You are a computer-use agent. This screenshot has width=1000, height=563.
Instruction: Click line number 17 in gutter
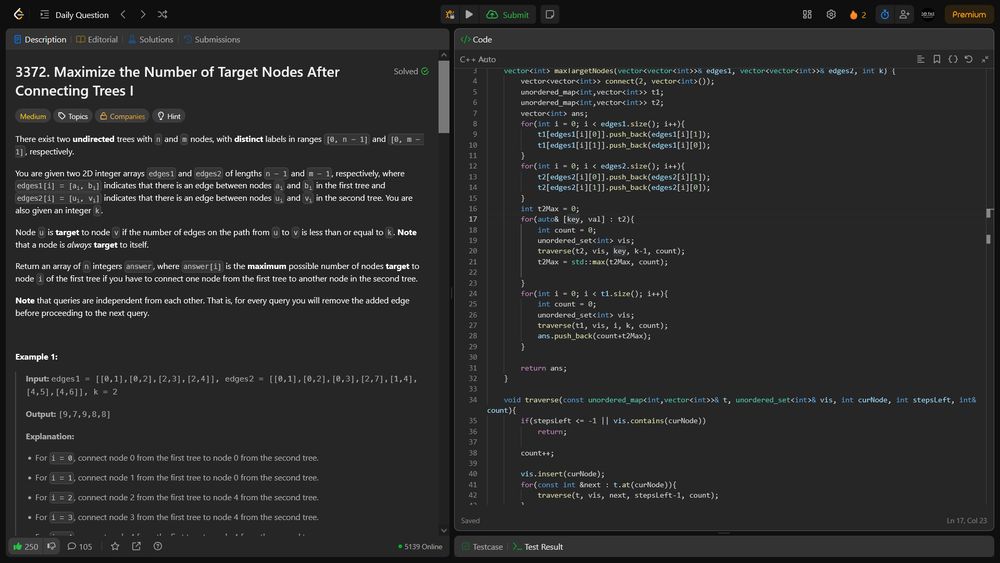pos(473,219)
